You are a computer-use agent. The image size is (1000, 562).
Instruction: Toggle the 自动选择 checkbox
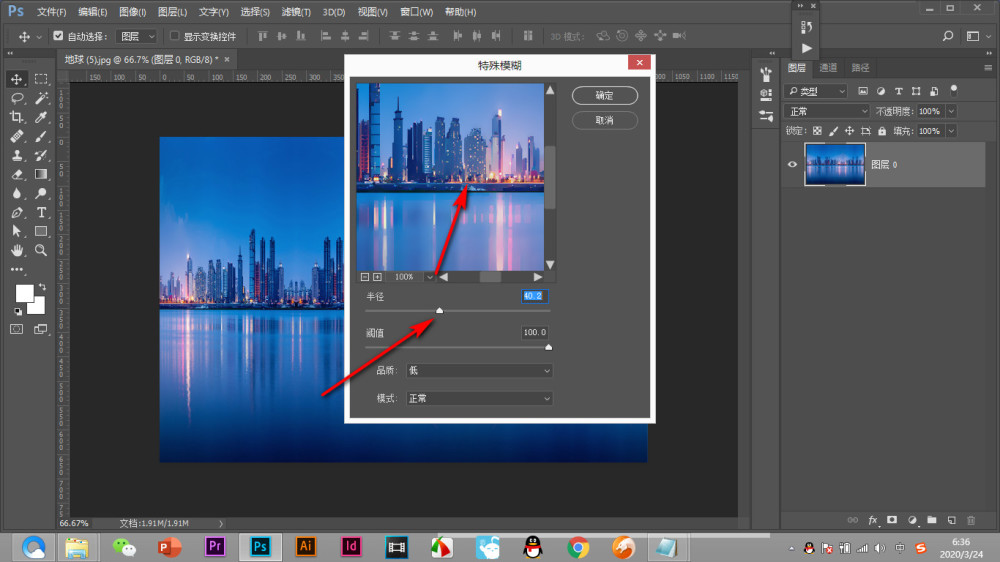(58, 36)
